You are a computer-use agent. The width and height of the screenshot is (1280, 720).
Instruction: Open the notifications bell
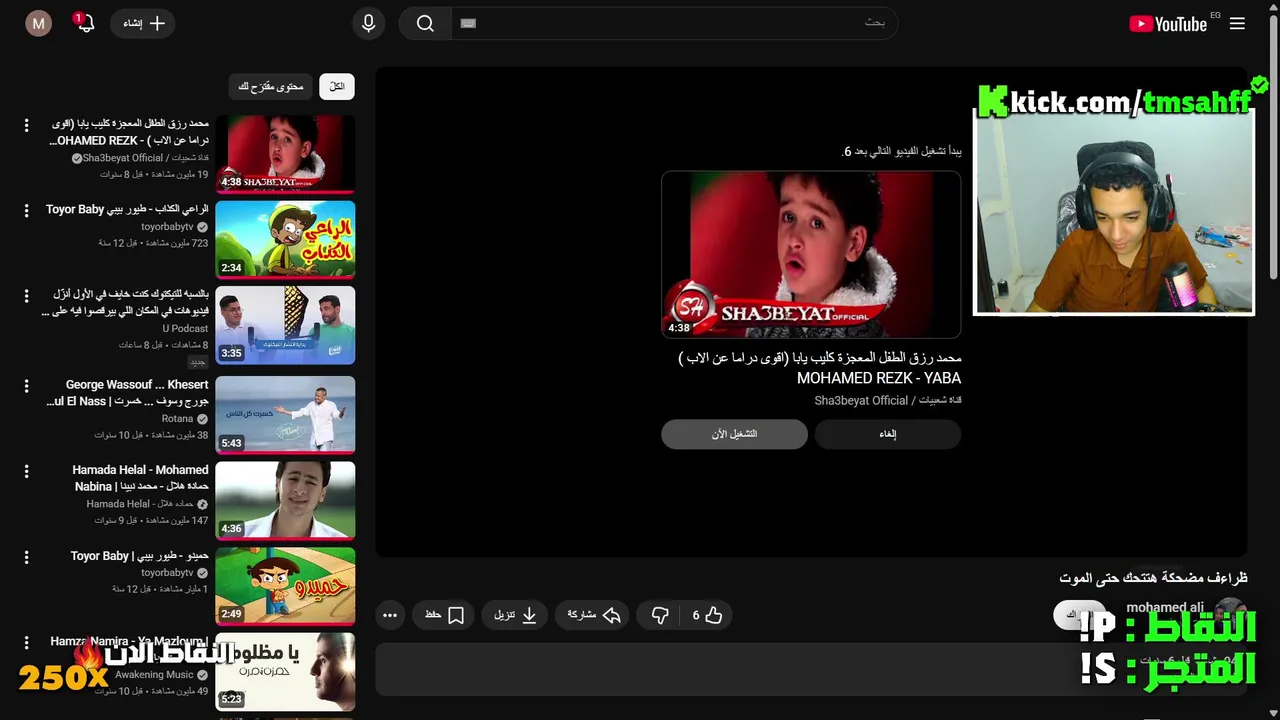point(86,23)
